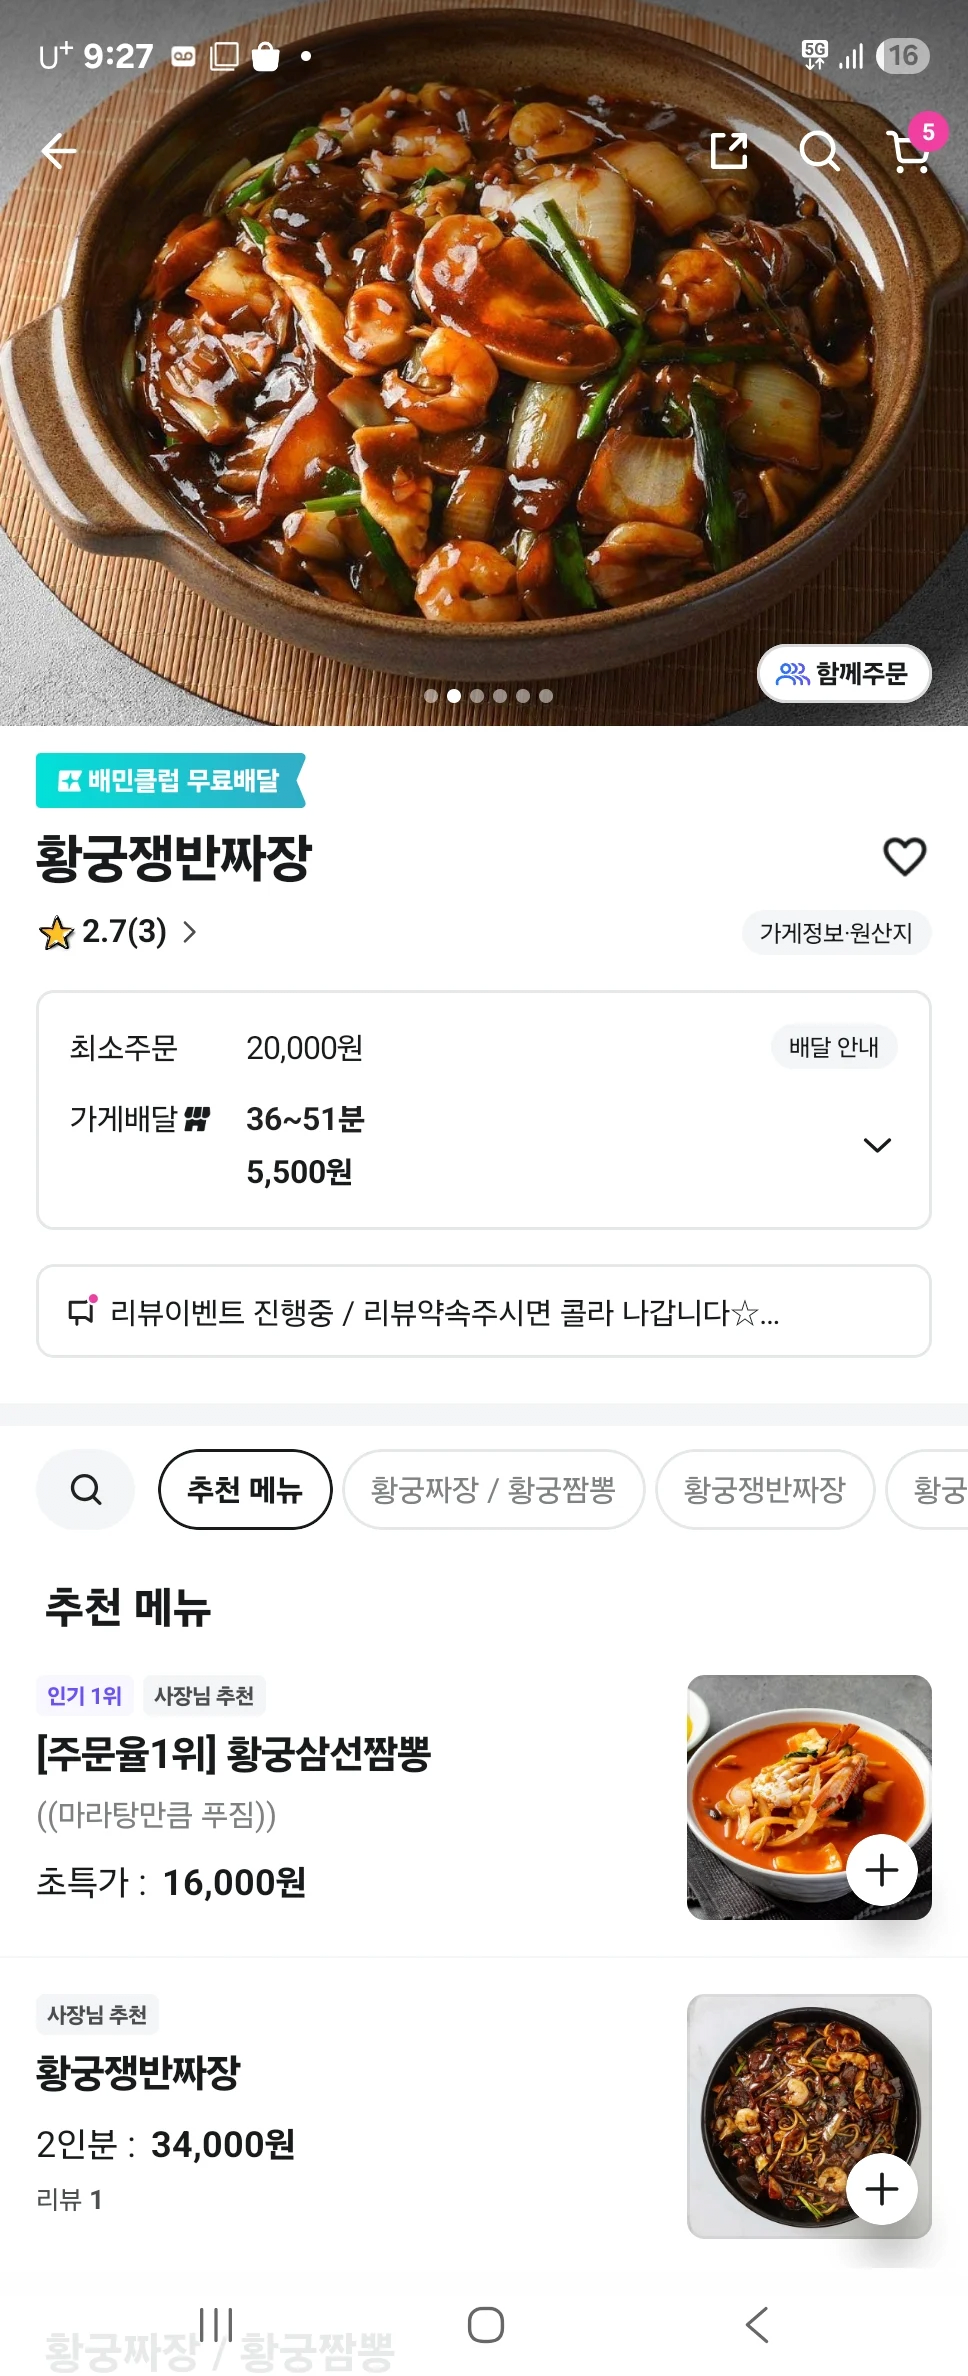Add 황궁쟁반짜장 with the plus button

pos(881,2189)
